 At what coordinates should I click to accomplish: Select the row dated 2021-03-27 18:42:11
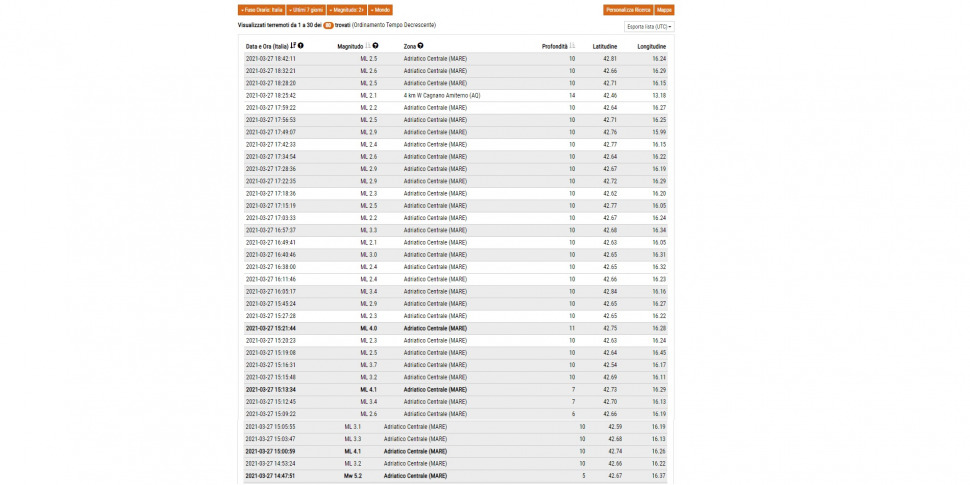coord(455,59)
